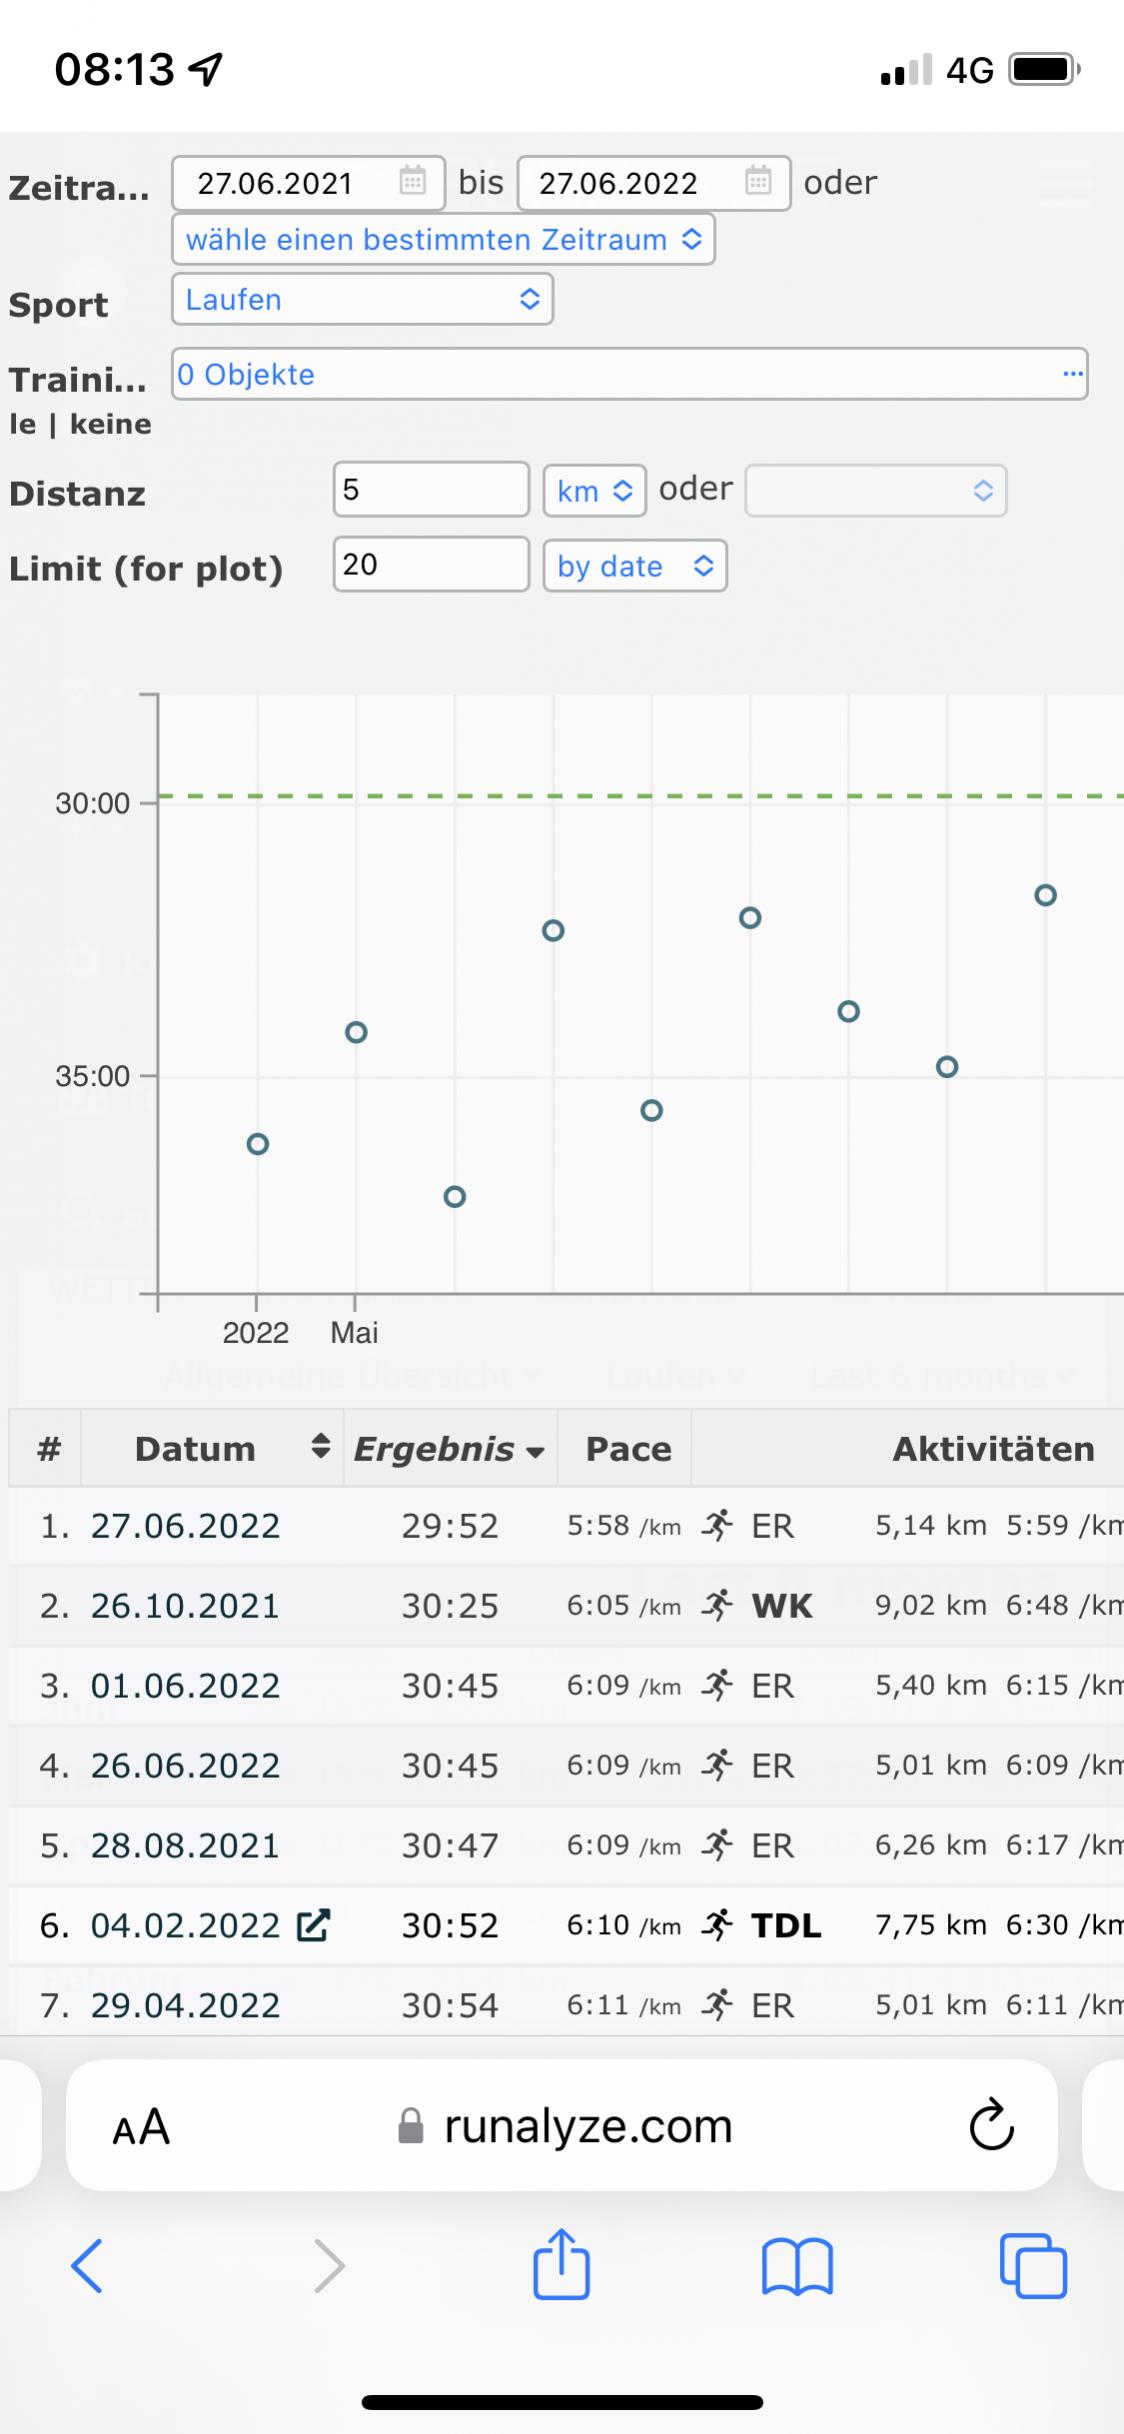The height and width of the screenshot is (2434, 1124).
Task: Open calendar picker for start date 27.06.2021
Action: click(x=412, y=182)
